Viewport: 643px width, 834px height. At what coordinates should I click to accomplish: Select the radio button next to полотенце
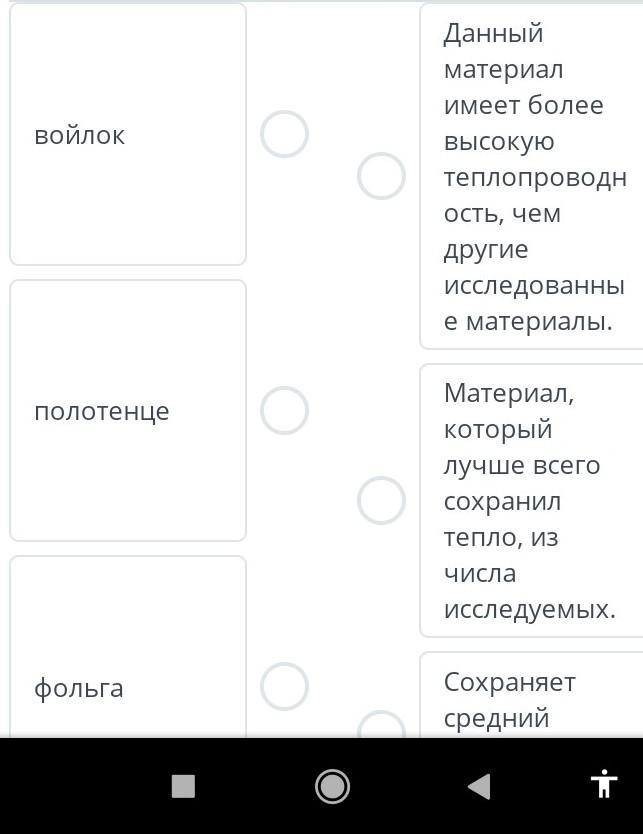click(284, 410)
